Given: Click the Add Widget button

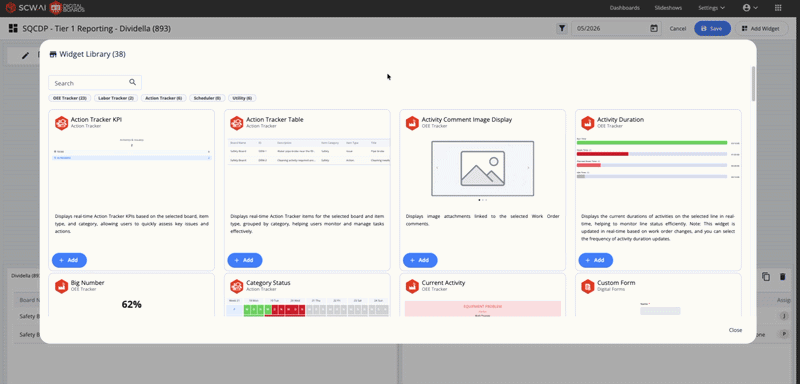Looking at the screenshot, I should (x=761, y=29).
